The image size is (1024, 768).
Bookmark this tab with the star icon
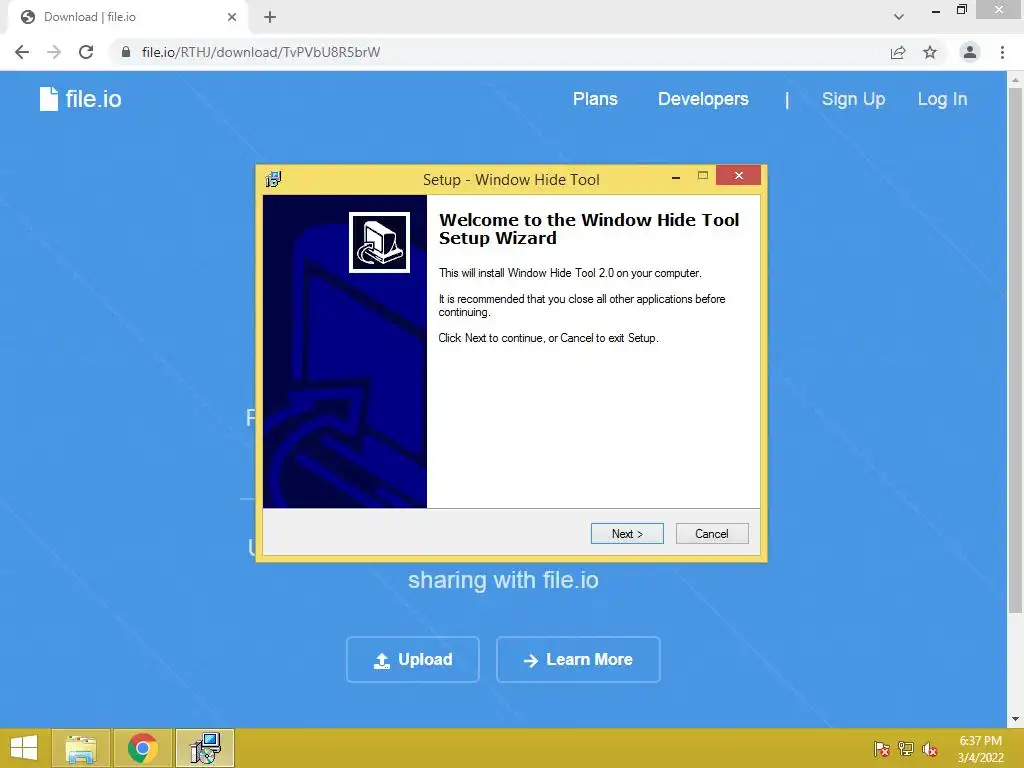pos(930,52)
